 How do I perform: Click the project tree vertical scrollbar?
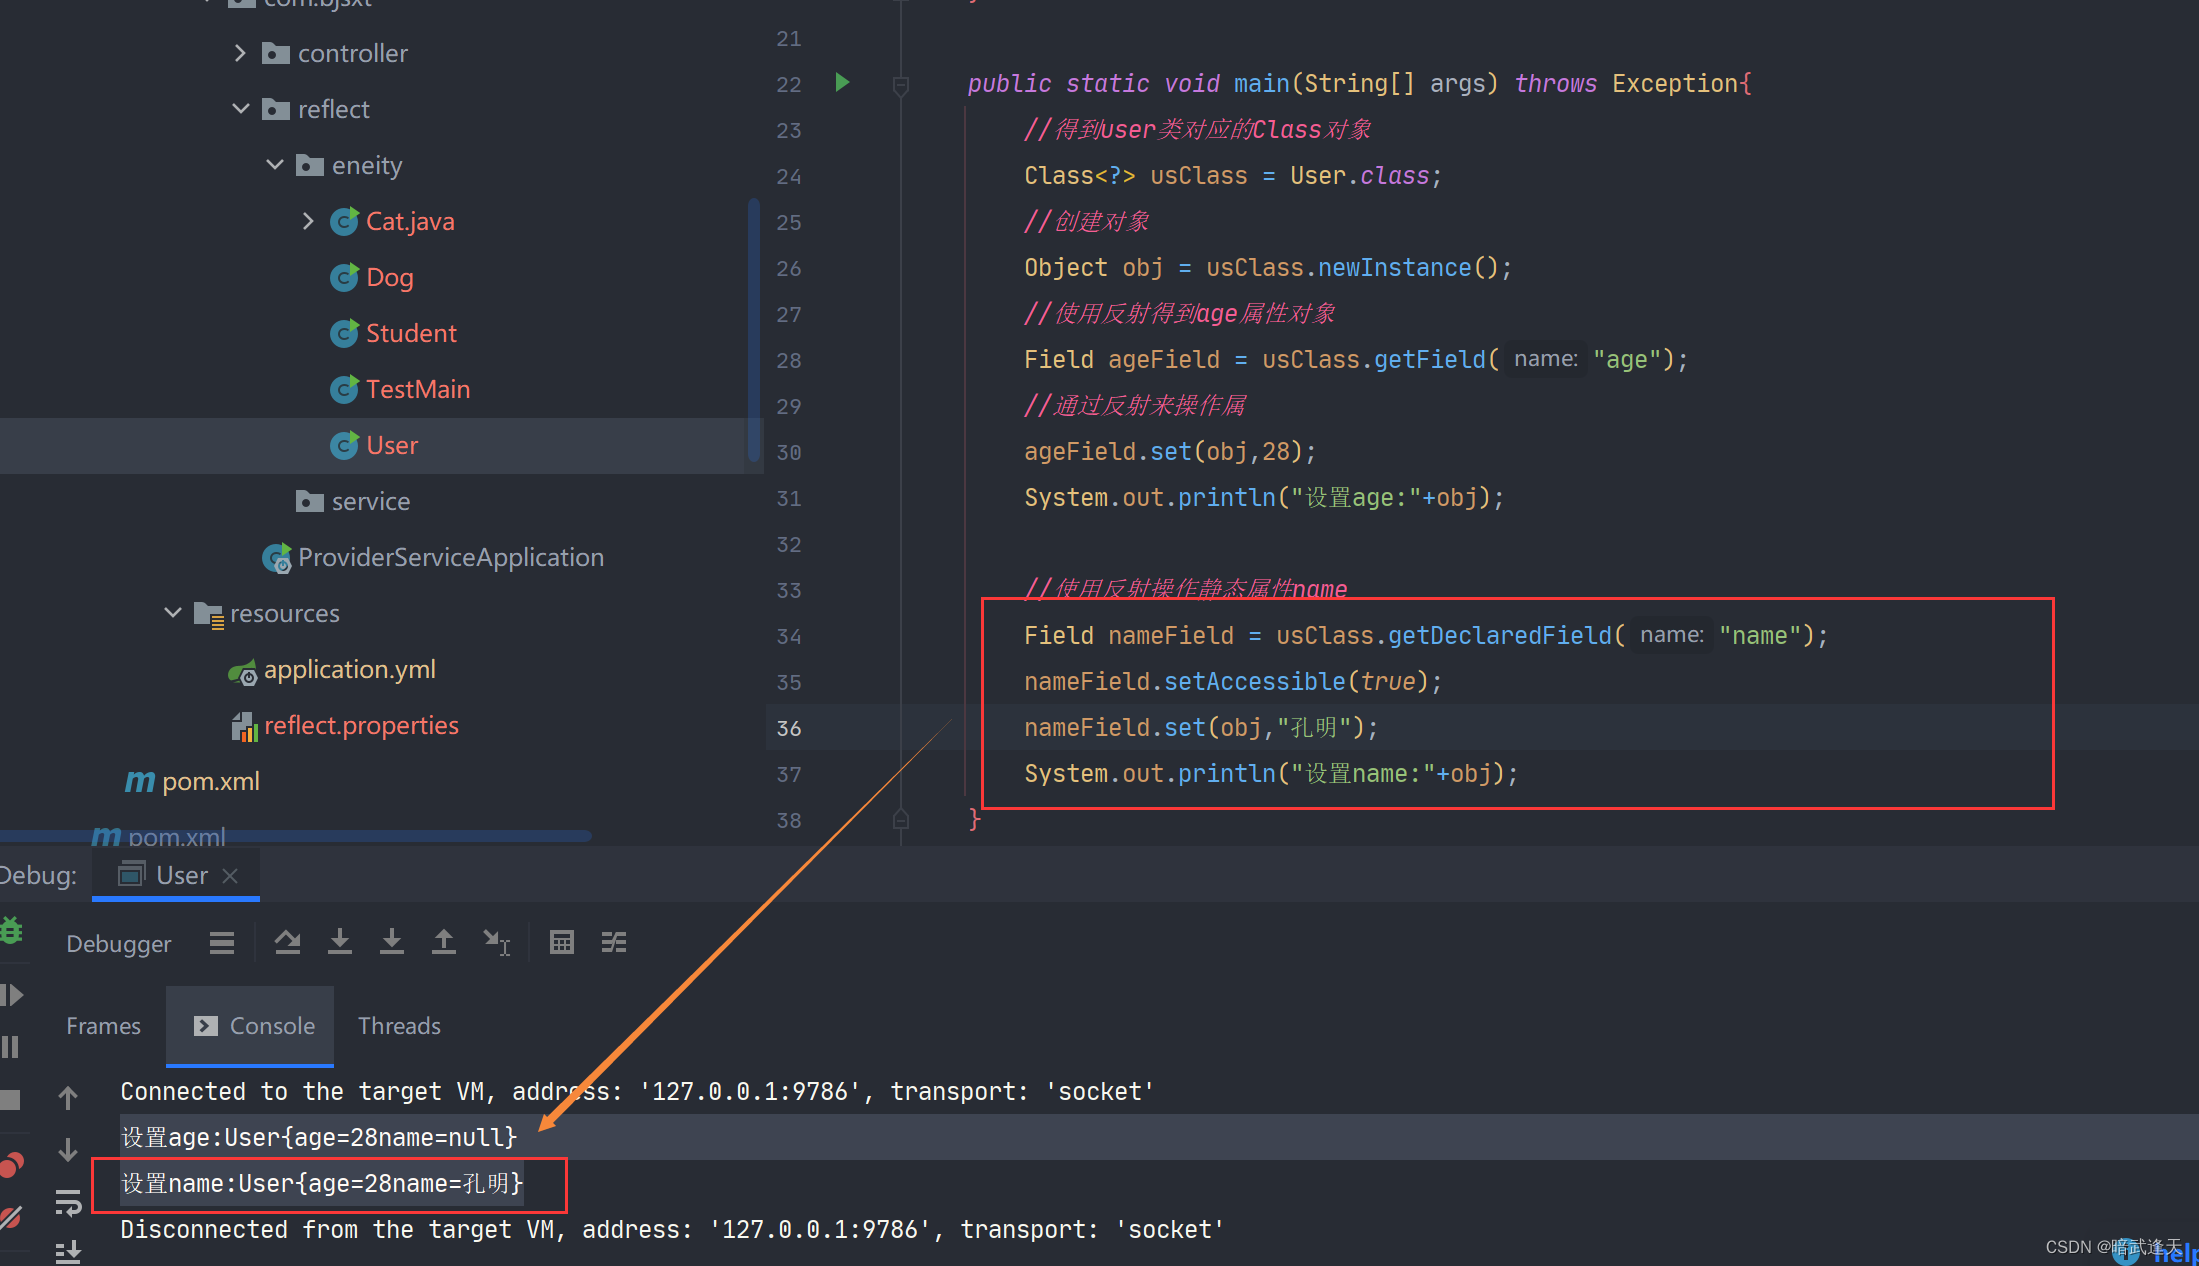(x=753, y=330)
